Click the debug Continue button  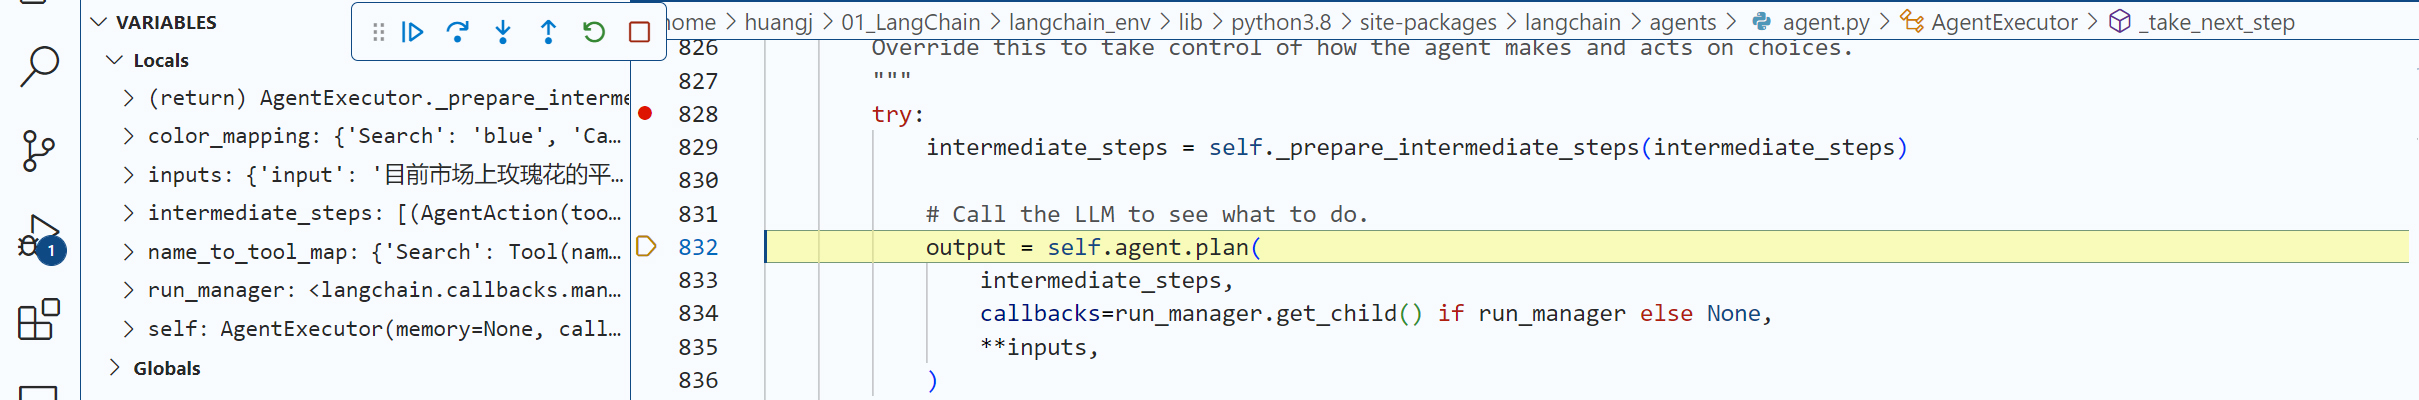tap(412, 33)
